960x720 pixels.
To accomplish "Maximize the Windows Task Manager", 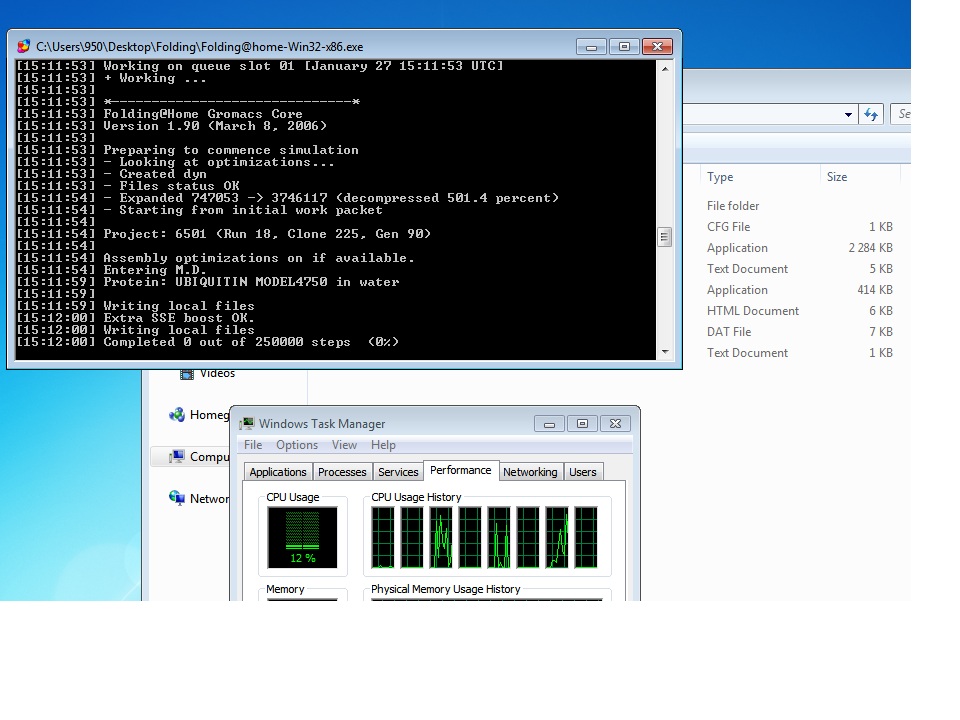I will click(x=582, y=424).
